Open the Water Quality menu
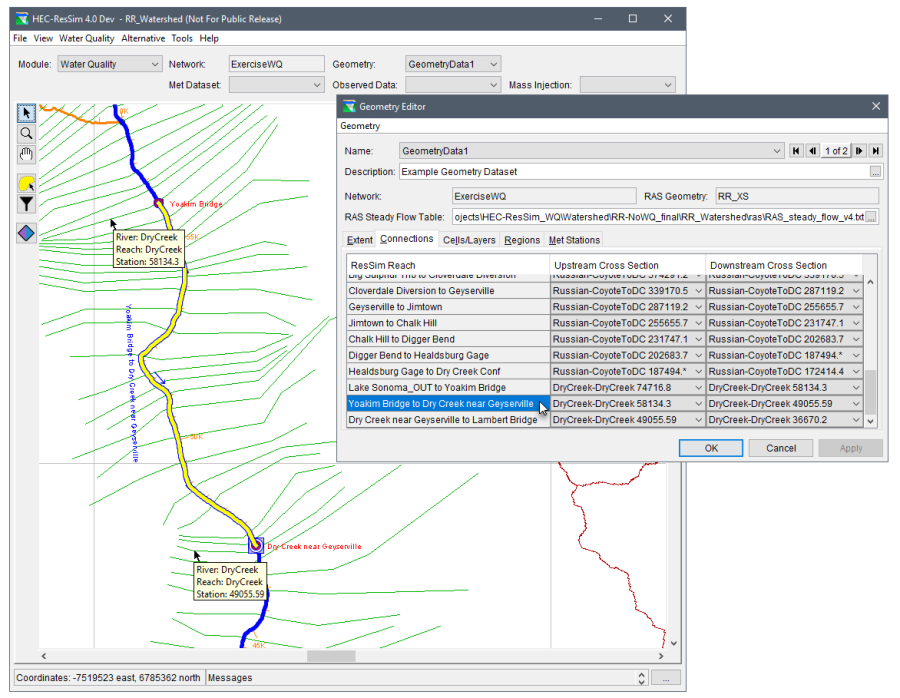900x698 pixels. (x=87, y=38)
